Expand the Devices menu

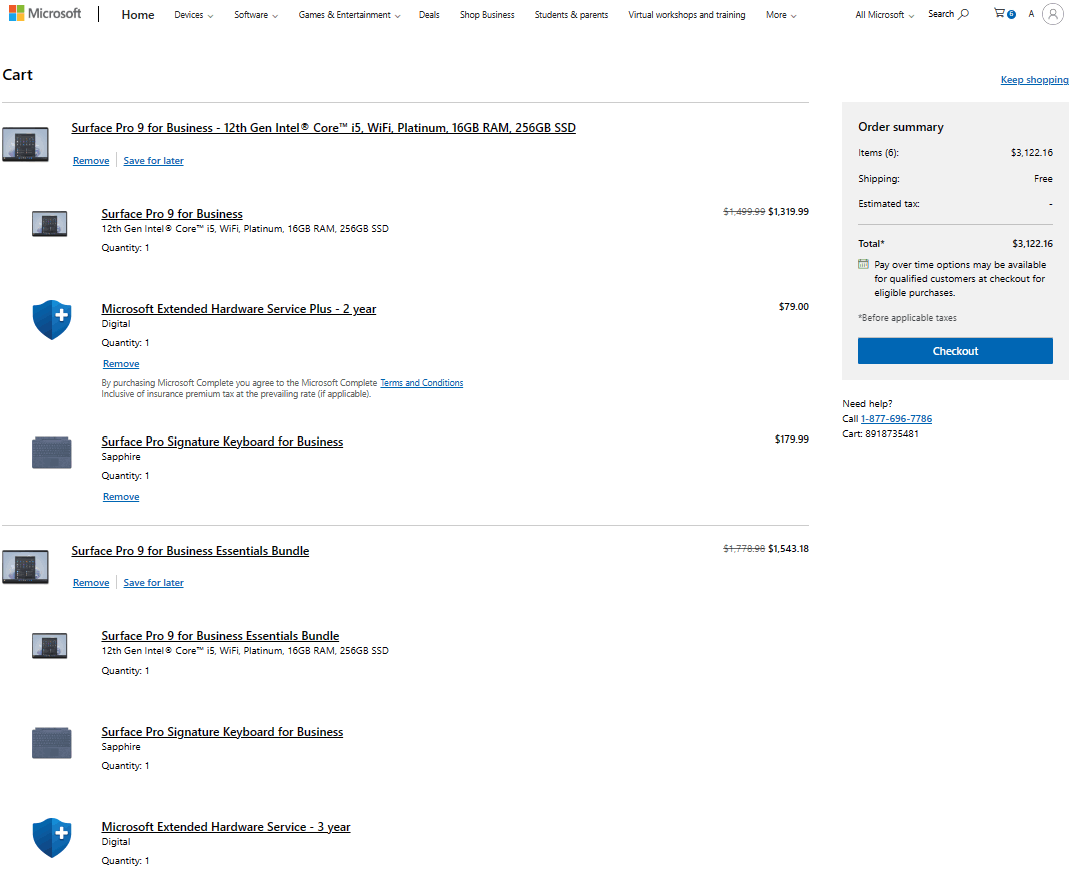tap(193, 14)
